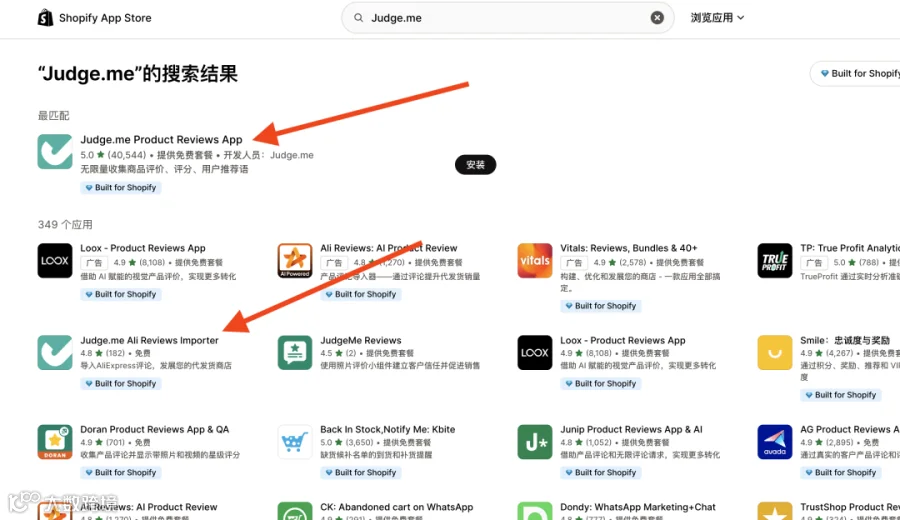Viewport: 900px width, 520px height.
Task: Open Doran Product Reviews App & QA title
Action: [x=154, y=429]
